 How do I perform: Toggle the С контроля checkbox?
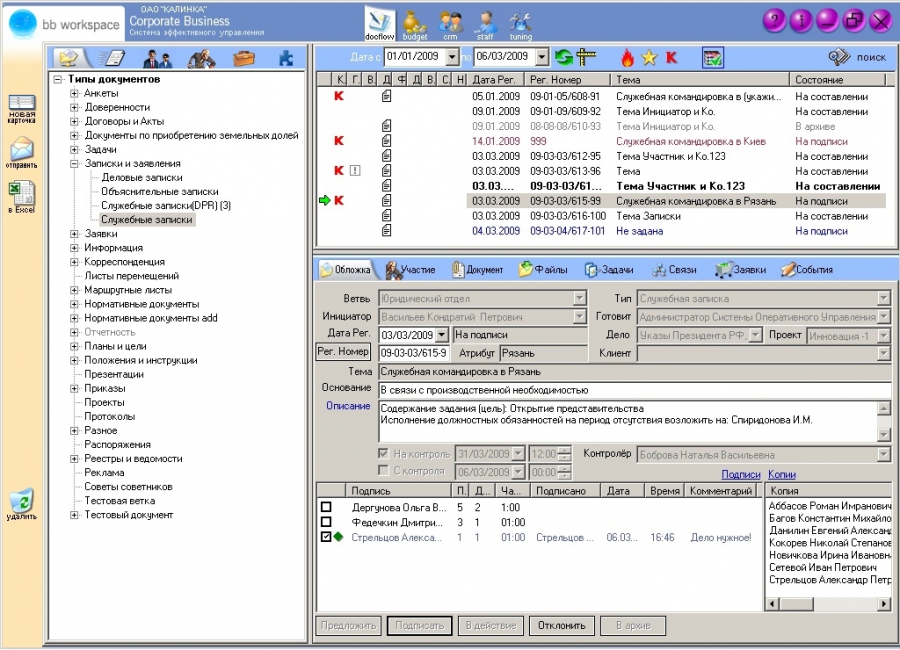[383, 470]
